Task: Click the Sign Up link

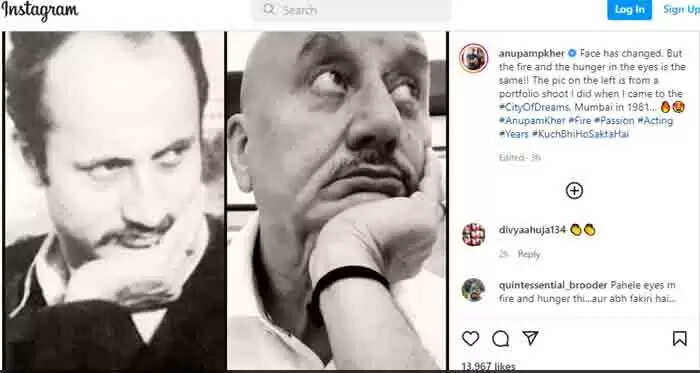Action: point(681,9)
